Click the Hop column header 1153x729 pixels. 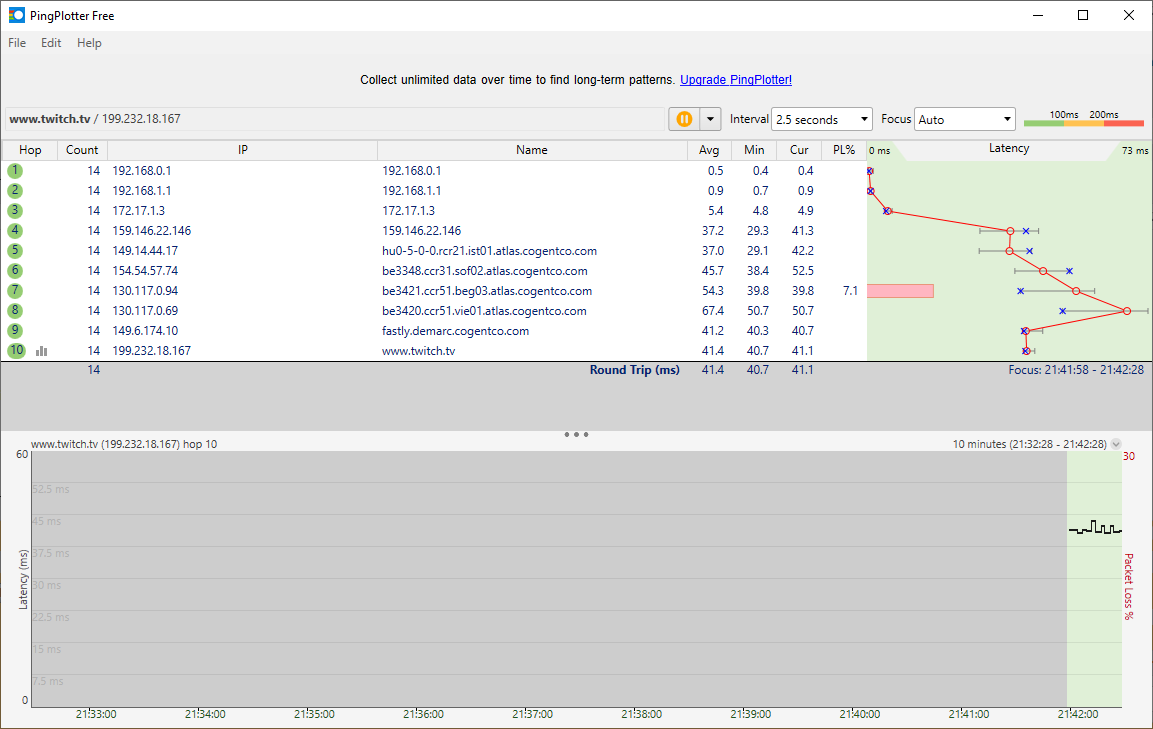pyautogui.click(x=30, y=150)
